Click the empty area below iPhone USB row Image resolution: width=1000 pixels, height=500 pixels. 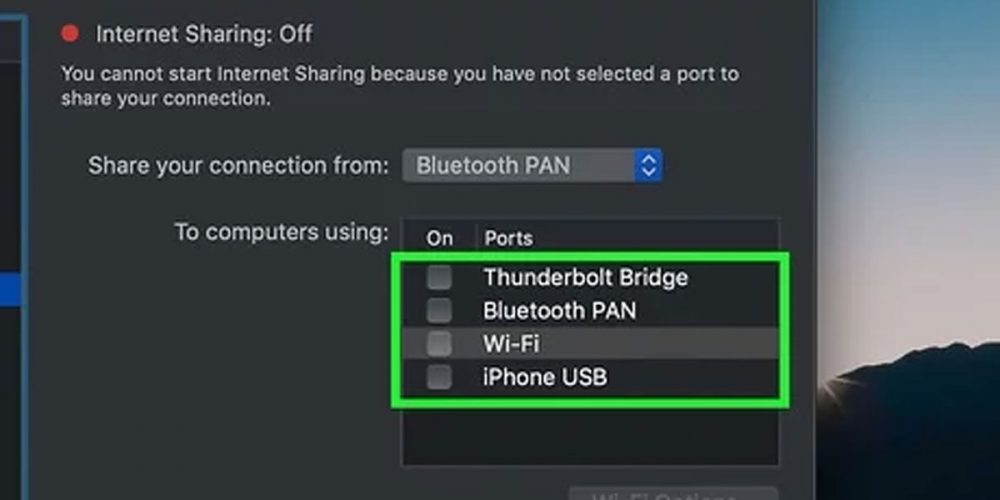pyautogui.click(x=590, y=435)
